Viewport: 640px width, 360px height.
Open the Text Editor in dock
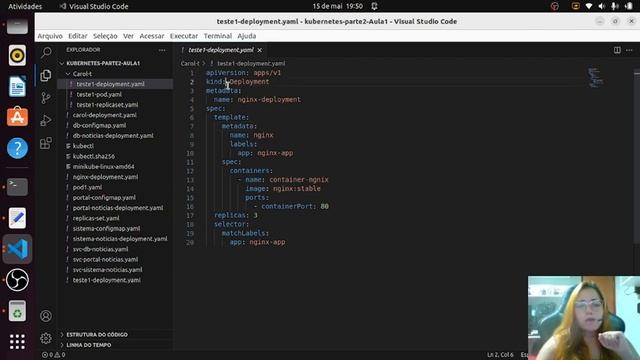click(17, 218)
